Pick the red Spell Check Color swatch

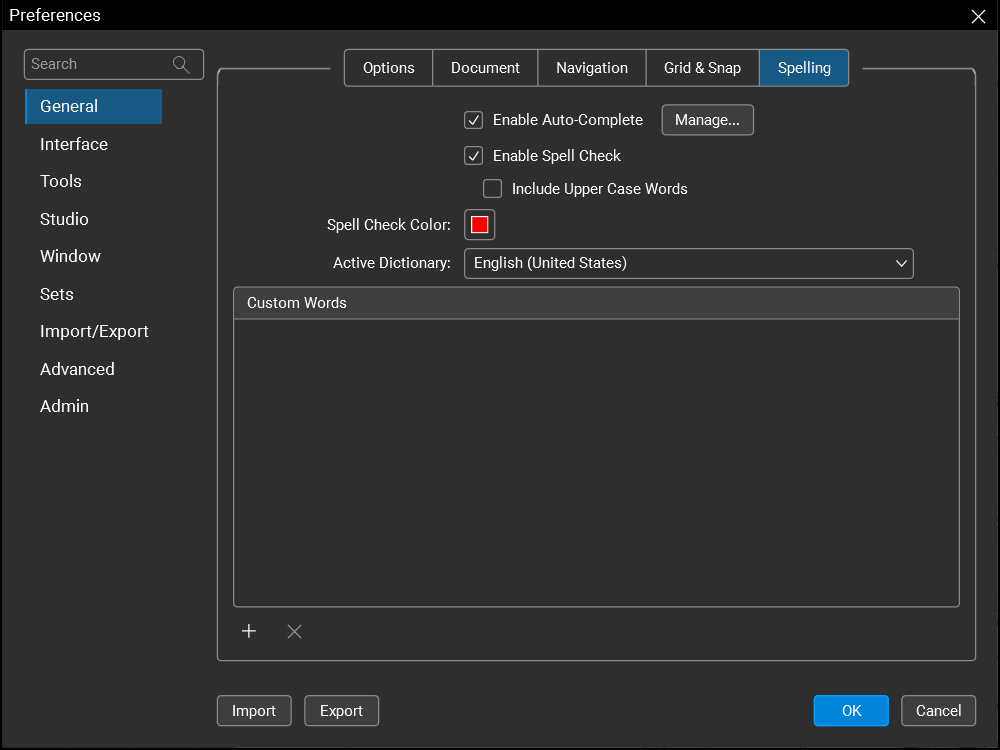[x=480, y=225]
